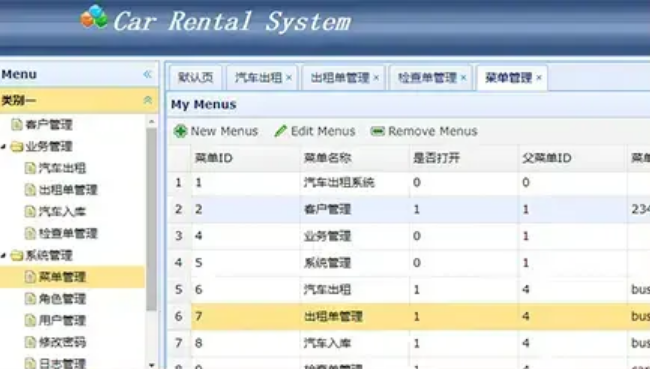Image resolution: width=650 pixels, height=369 pixels.
Task: Click the 系统管理 folder icon
Action: point(17,255)
